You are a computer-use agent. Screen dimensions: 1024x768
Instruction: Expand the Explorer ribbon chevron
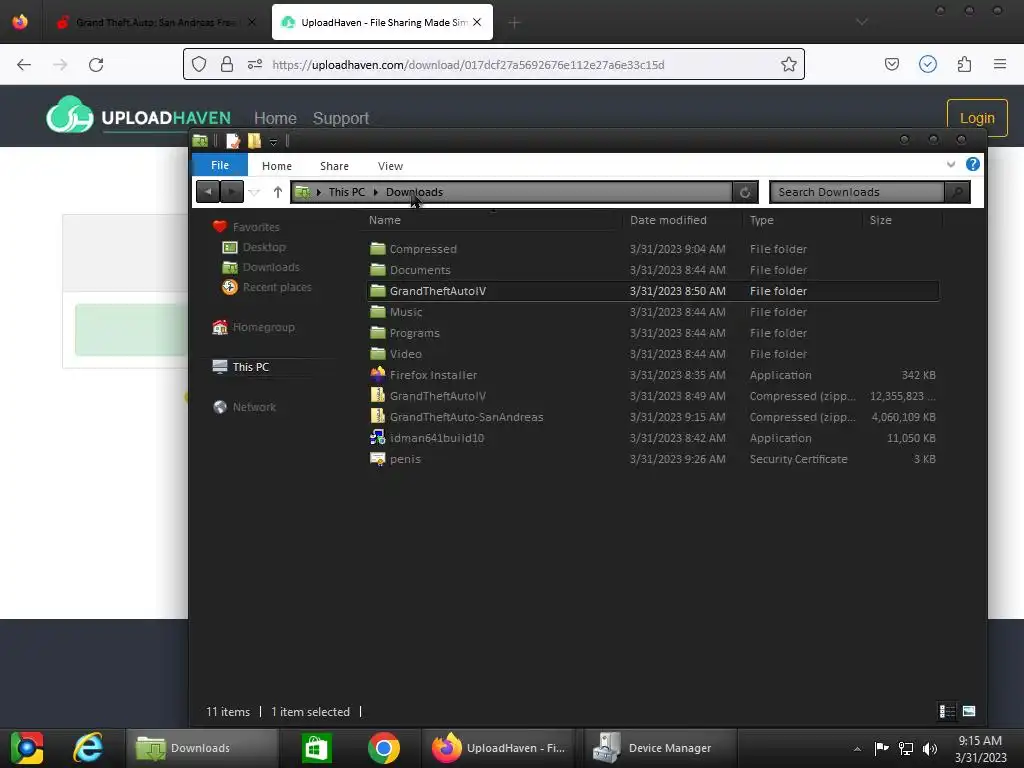951,165
